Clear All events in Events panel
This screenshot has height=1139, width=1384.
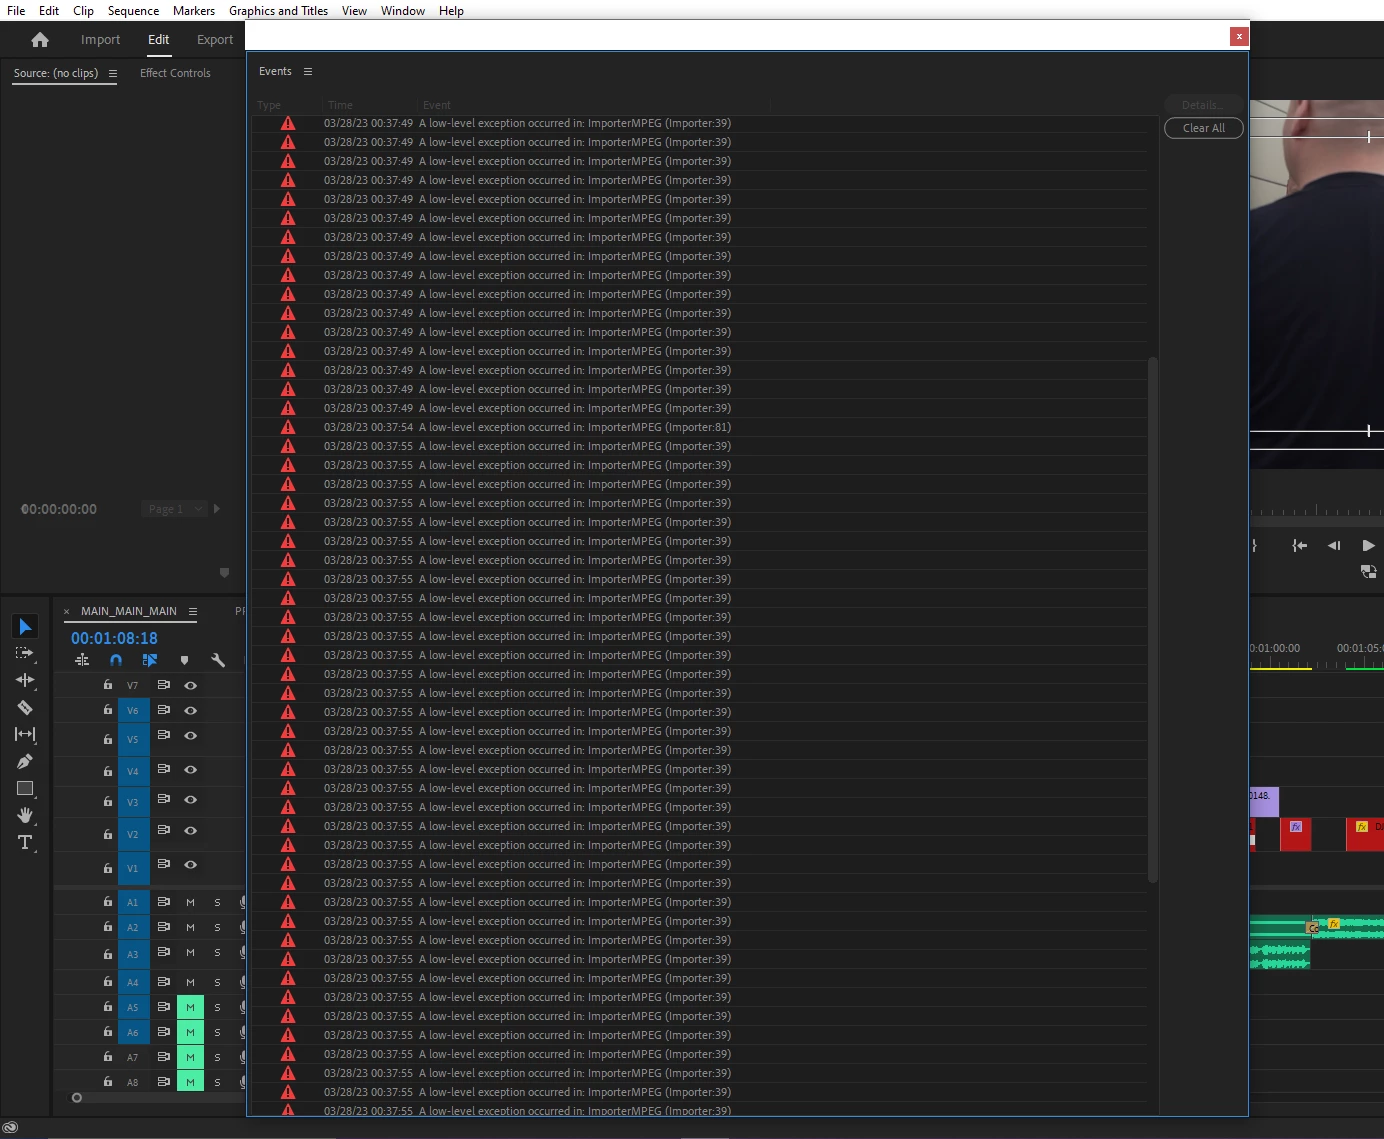point(1204,128)
